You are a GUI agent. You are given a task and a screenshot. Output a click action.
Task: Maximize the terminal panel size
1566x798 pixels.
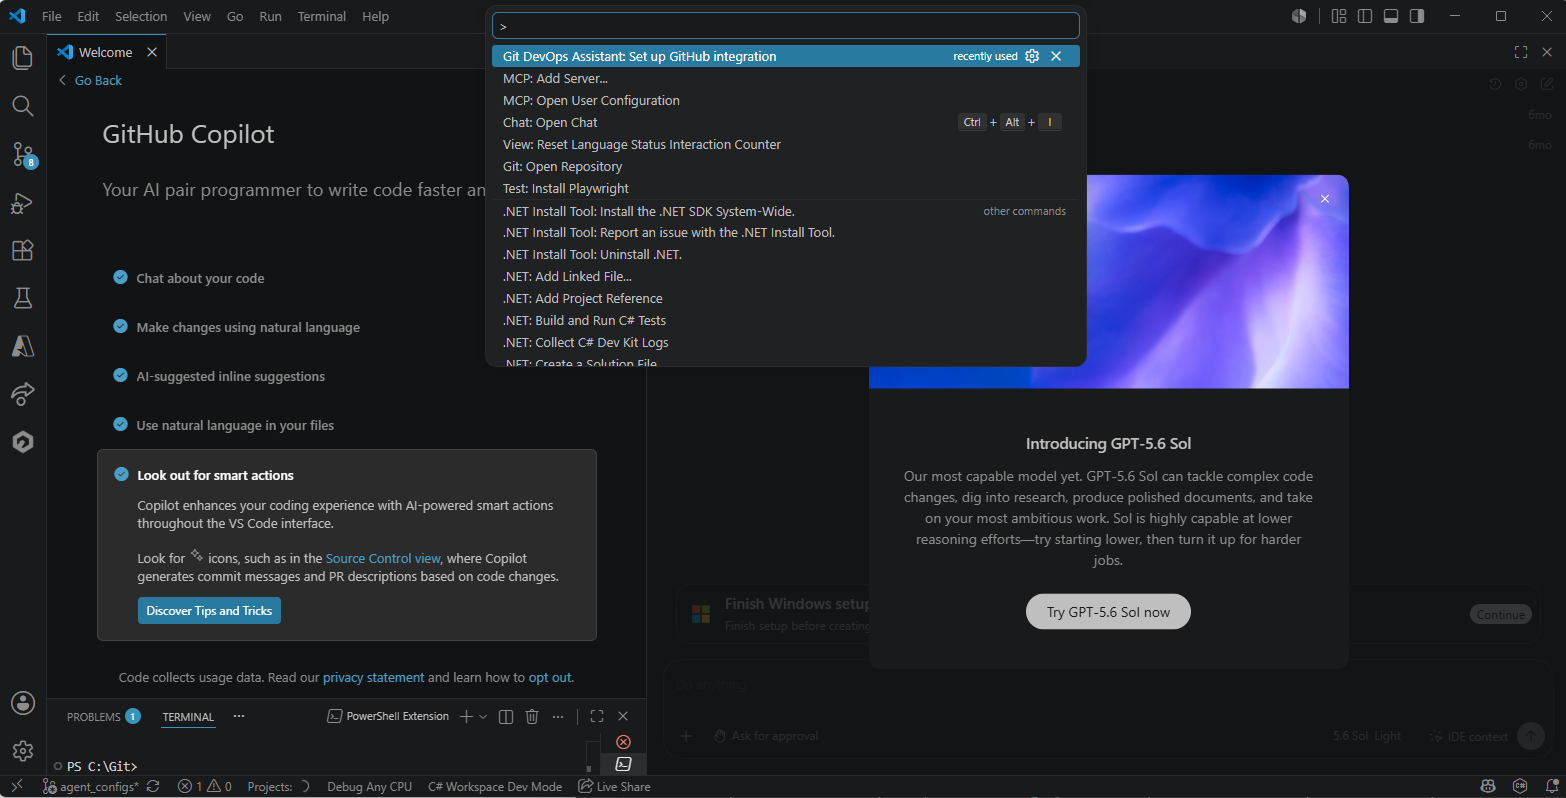(x=597, y=716)
